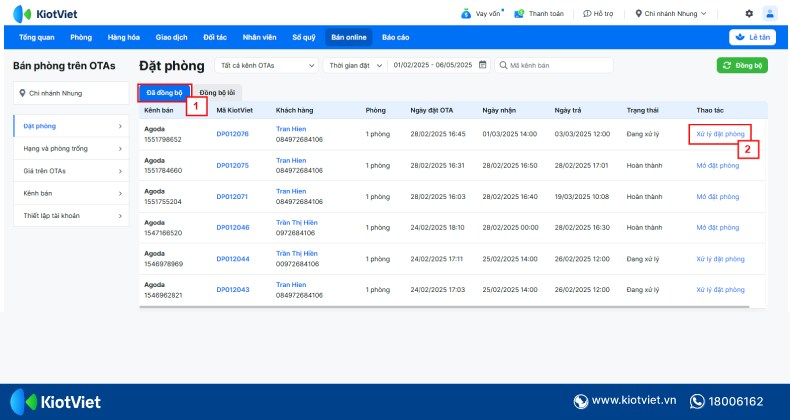Open the Đối tác menu
This screenshot has height=420, width=790.
(215, 37)
